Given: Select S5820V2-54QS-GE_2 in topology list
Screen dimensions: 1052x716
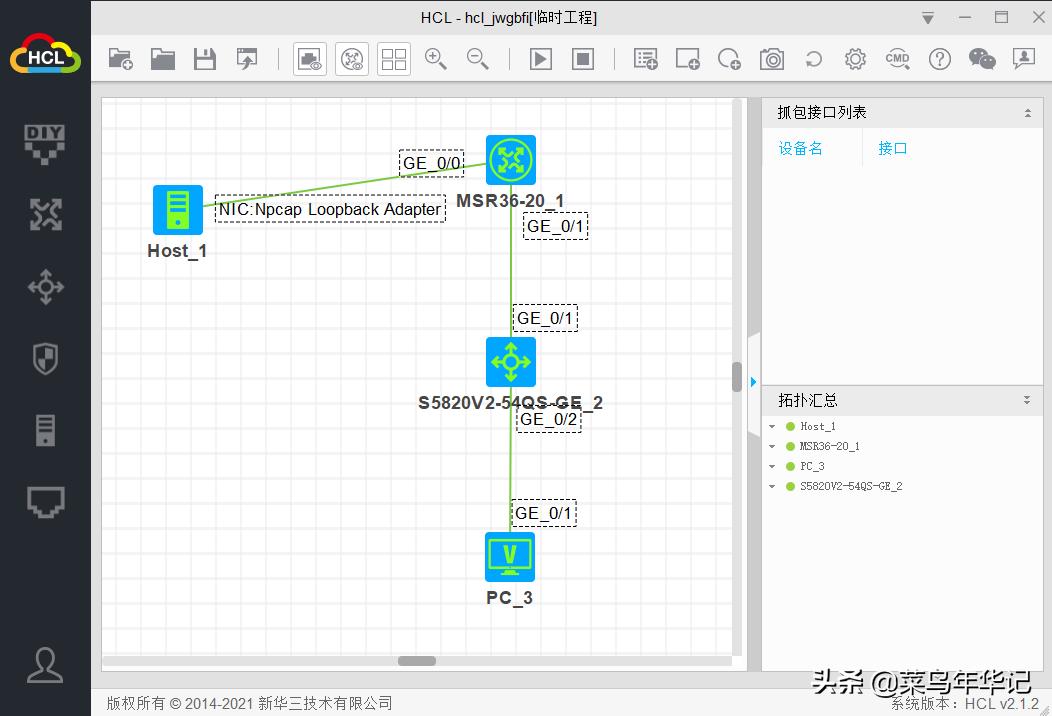Looking at the screenshot, I should point(851,487).
